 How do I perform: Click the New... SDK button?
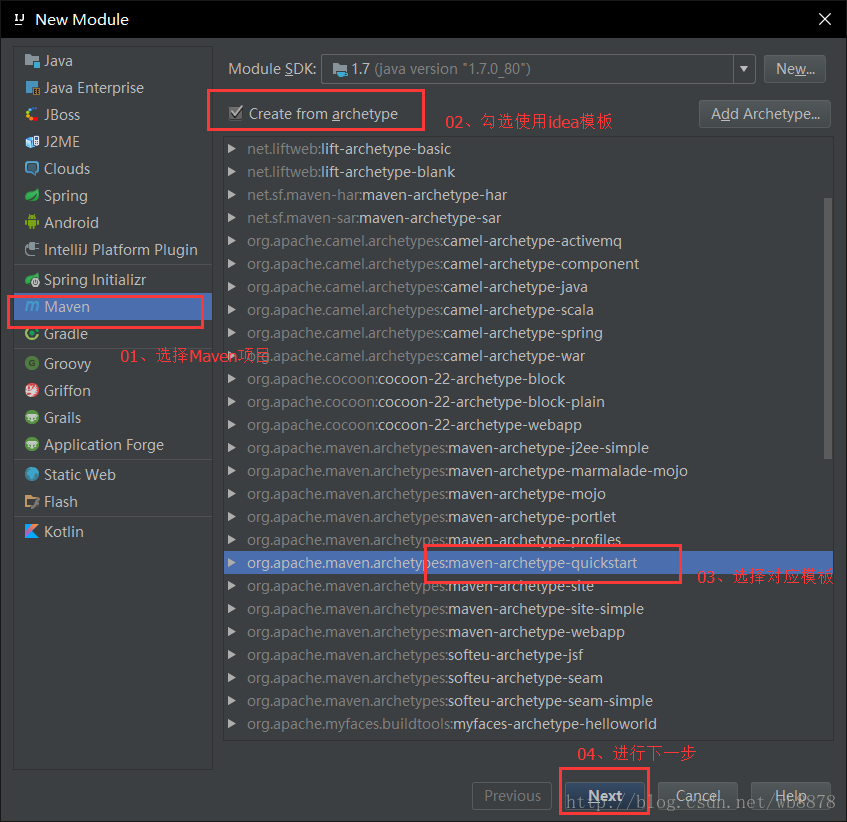point(795,69)
